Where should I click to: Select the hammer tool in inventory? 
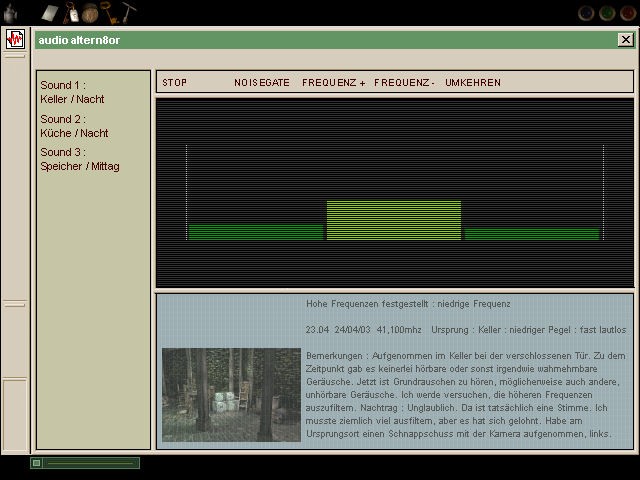click(128, 12)
